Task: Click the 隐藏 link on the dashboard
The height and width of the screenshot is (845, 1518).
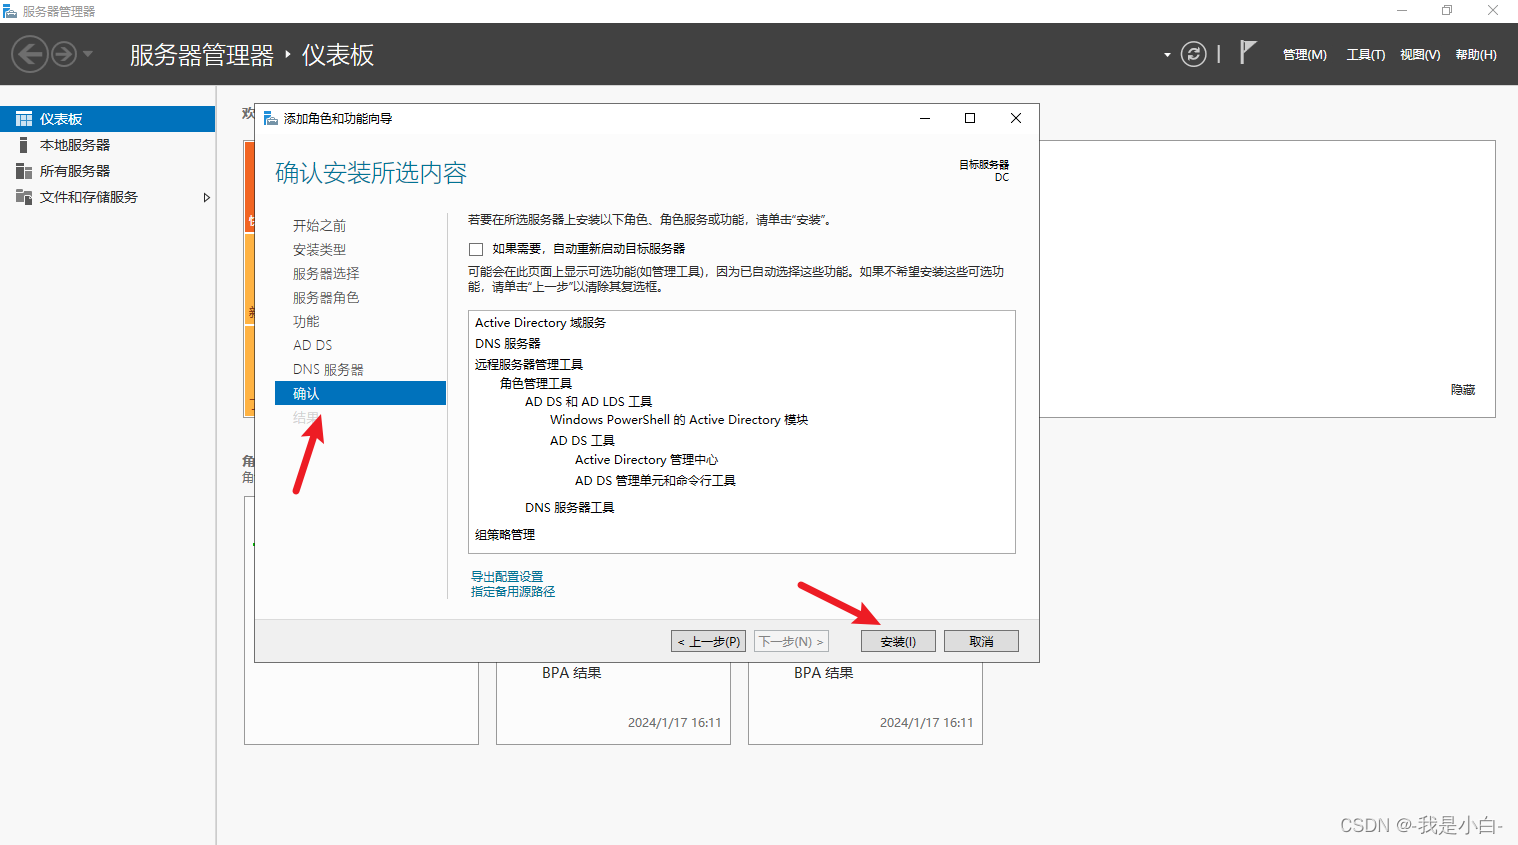Action: coord(1463,390)
